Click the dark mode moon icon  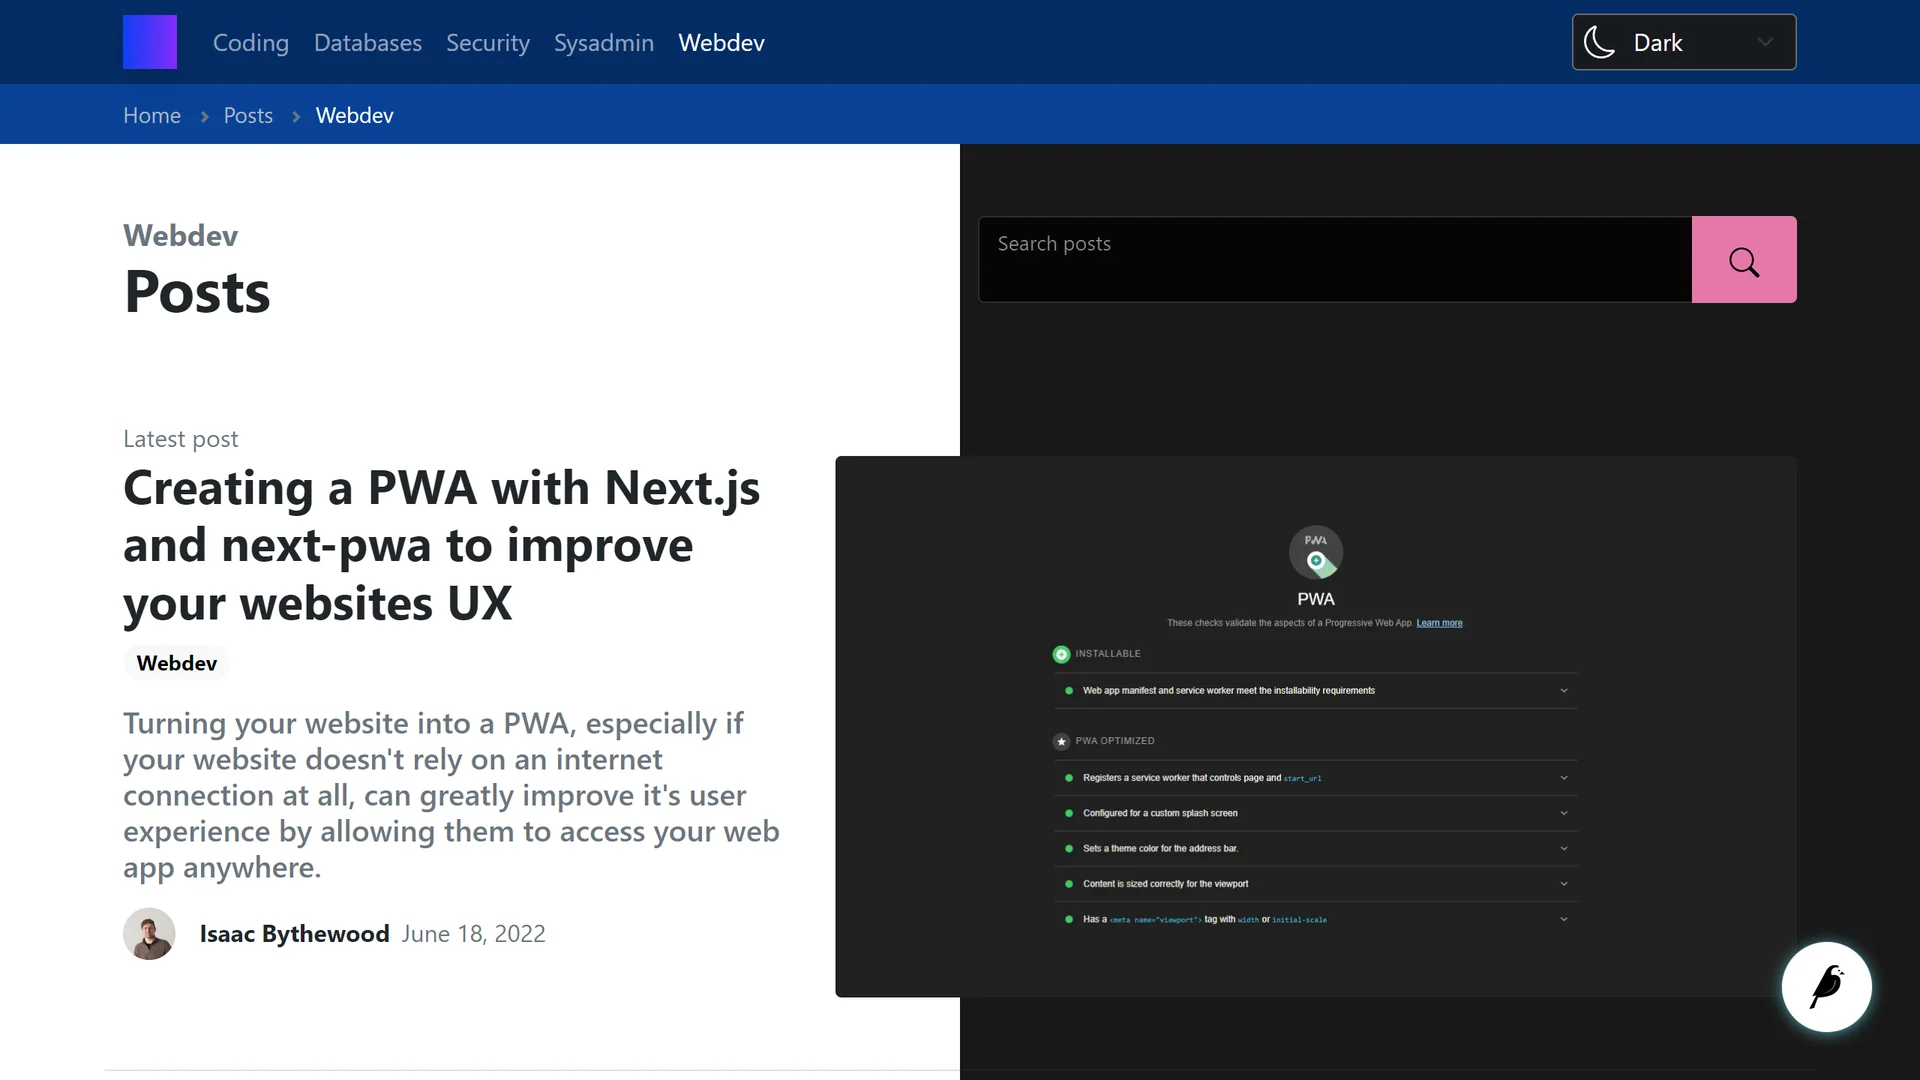pyautogui.click(x=1600, y=42)
